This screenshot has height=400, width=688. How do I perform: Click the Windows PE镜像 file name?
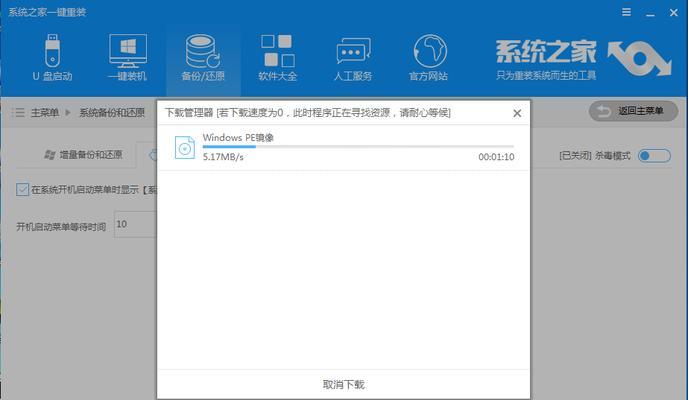[x=238, y=137]
